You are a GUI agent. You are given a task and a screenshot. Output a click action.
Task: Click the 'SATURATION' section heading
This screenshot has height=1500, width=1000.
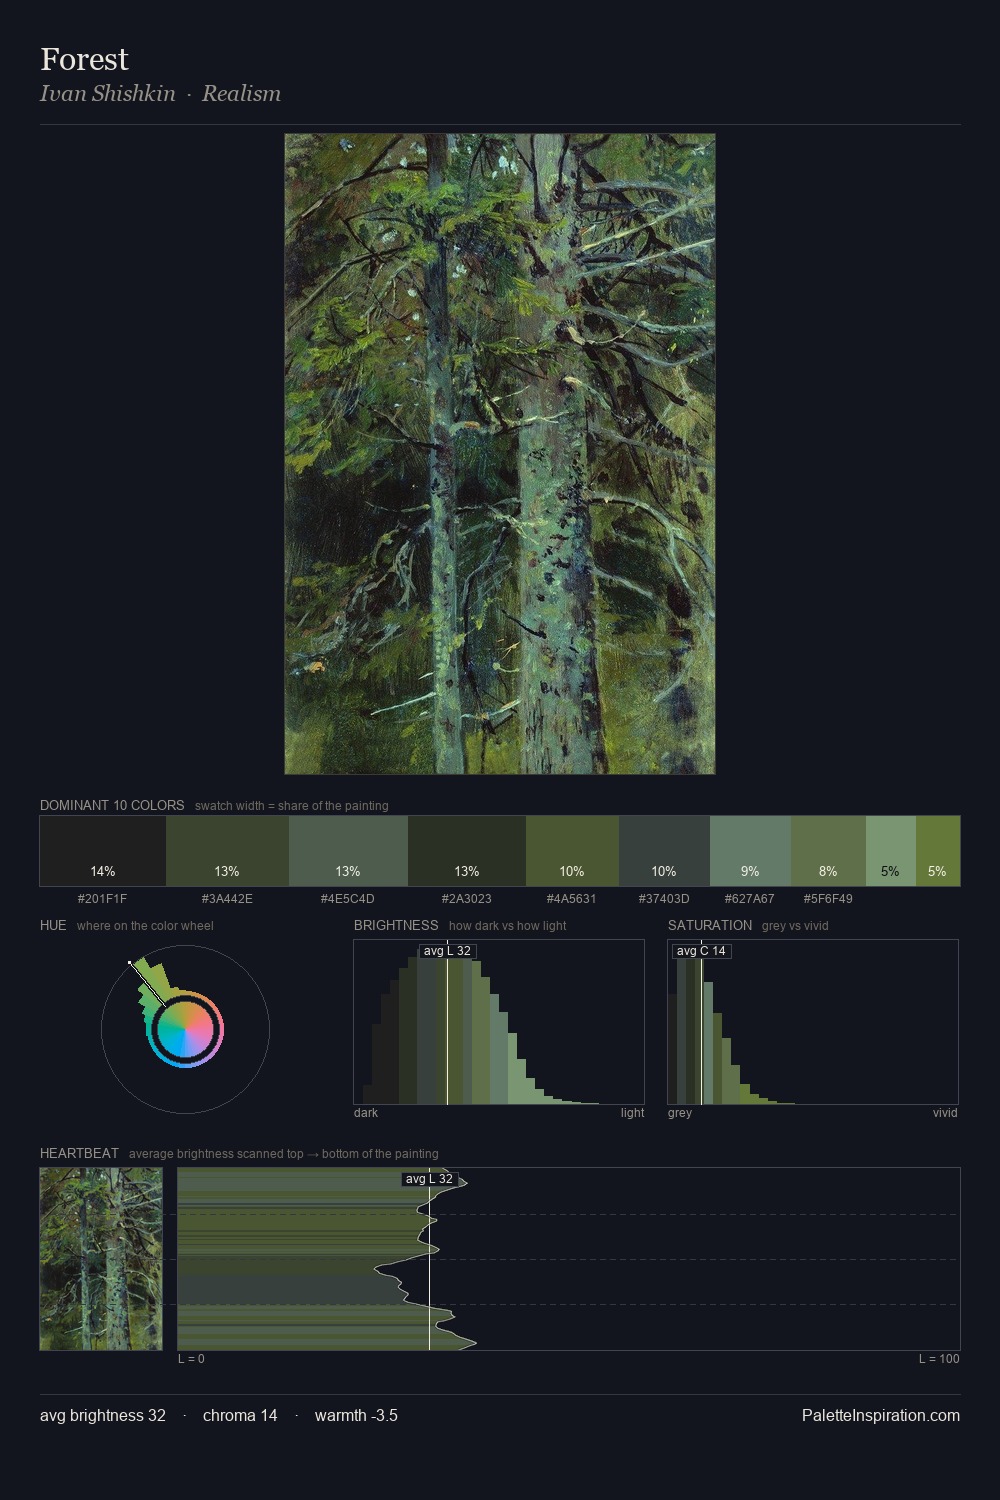click(x=710, y=925)
